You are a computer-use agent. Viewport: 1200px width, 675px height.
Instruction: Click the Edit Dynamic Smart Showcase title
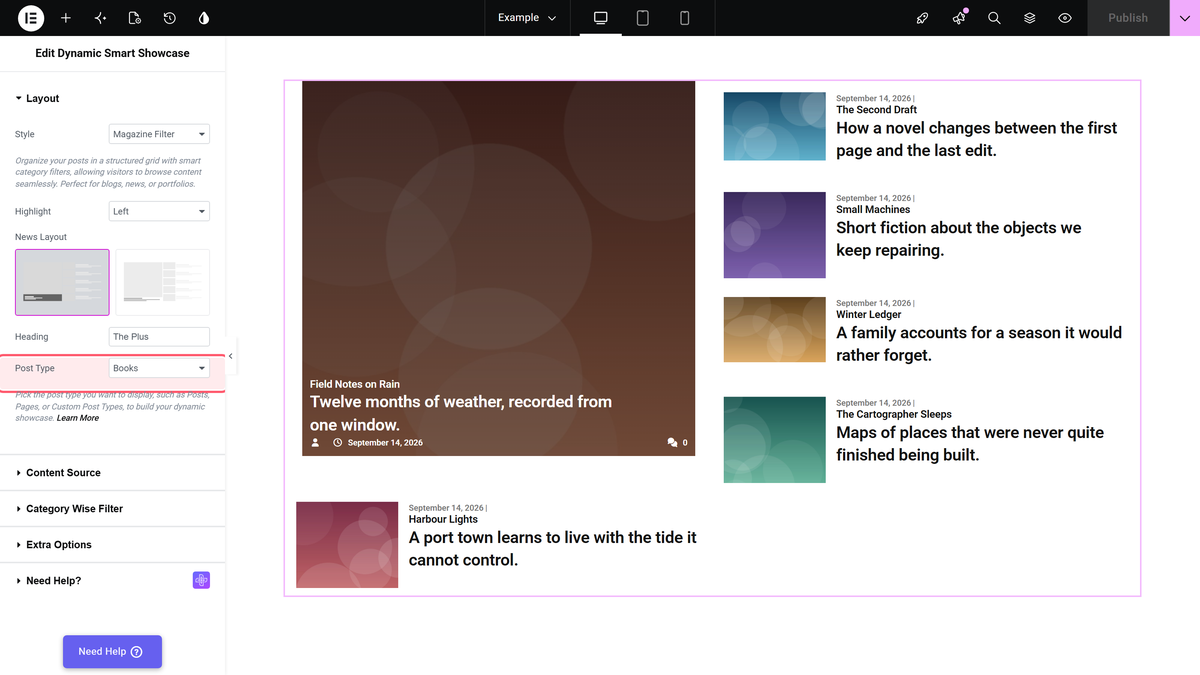coord(112,53)
